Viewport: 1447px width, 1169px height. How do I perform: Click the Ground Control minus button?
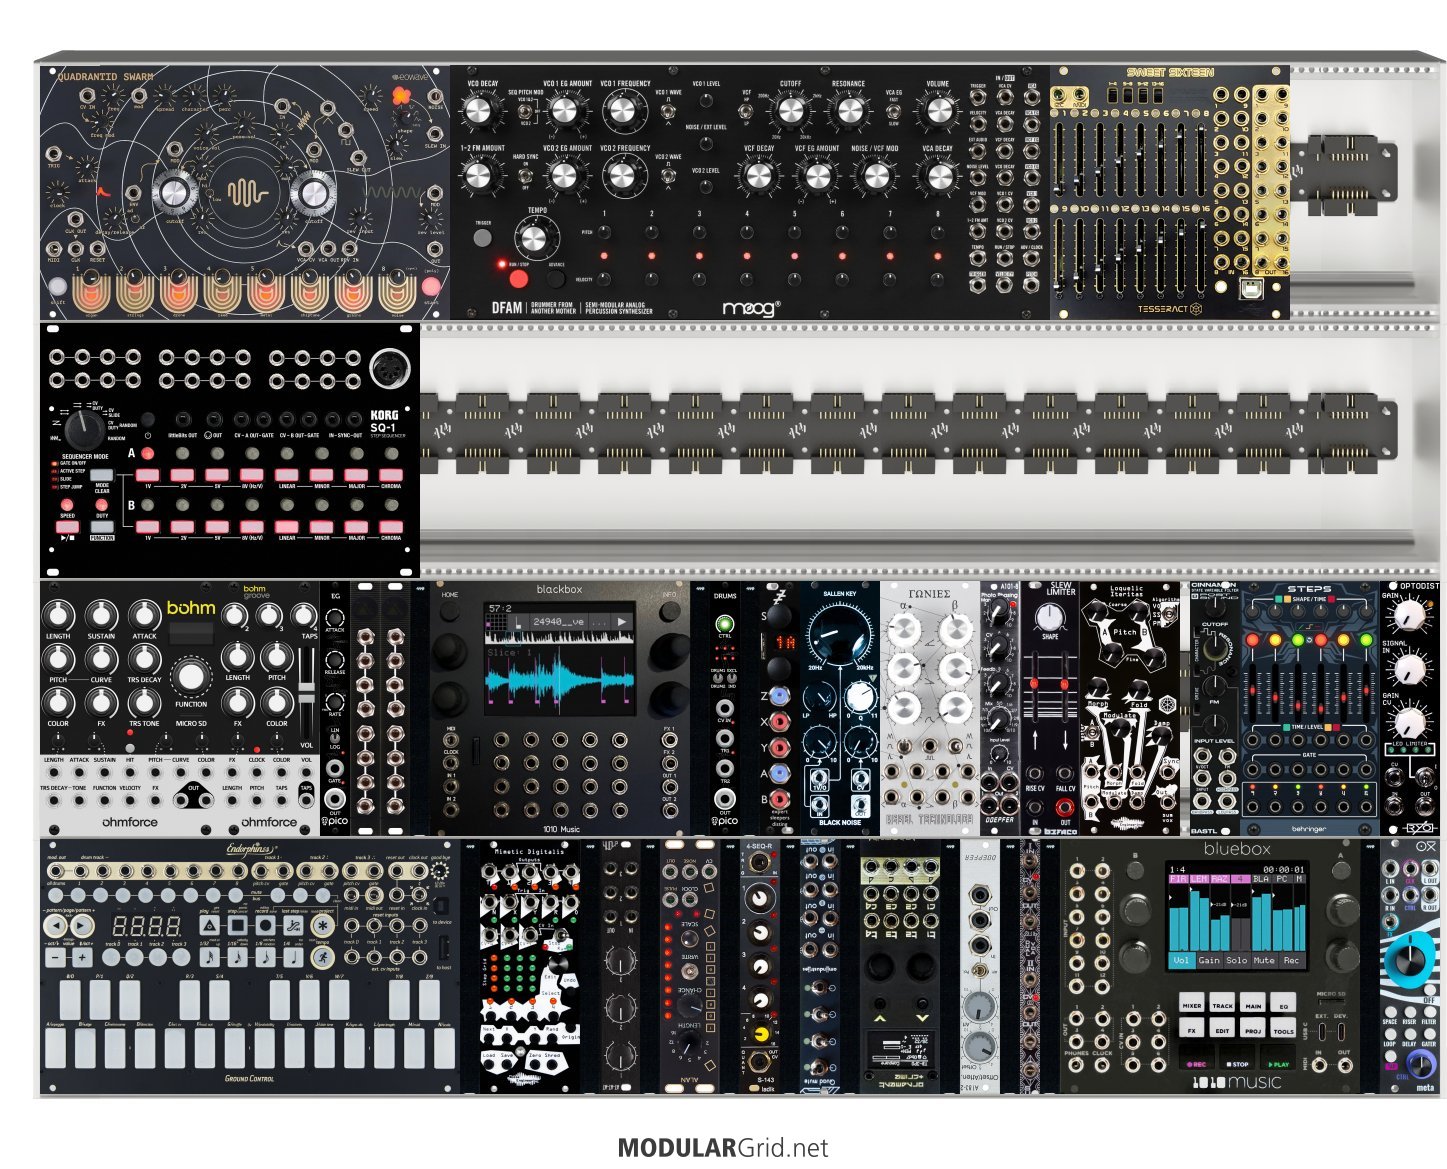pyautogui.click(x=56, y=958)
